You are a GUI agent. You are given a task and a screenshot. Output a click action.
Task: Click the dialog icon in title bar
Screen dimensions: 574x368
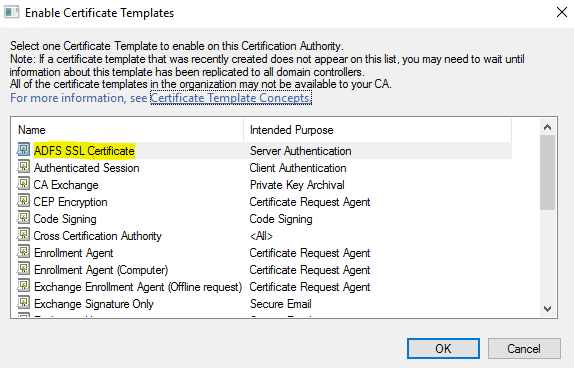(11, 12)
